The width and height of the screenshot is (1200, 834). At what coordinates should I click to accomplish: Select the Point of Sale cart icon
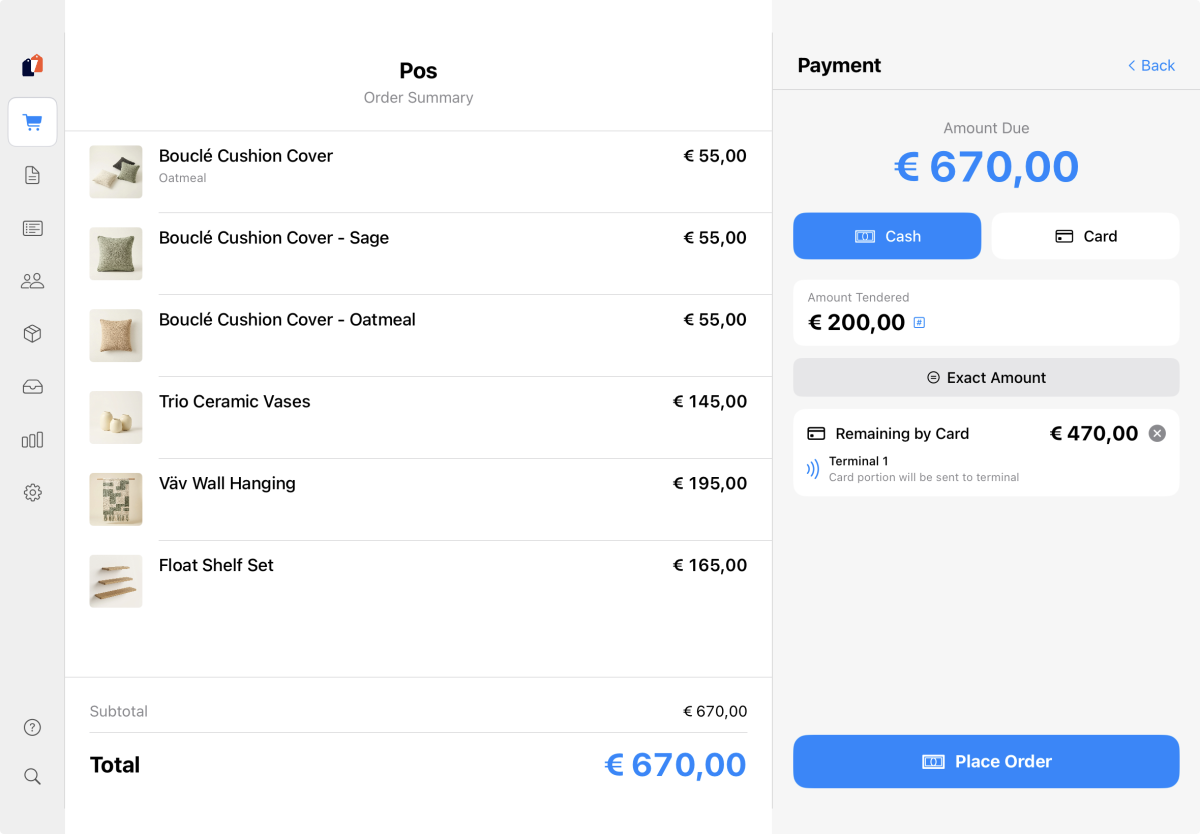(32, 121)
